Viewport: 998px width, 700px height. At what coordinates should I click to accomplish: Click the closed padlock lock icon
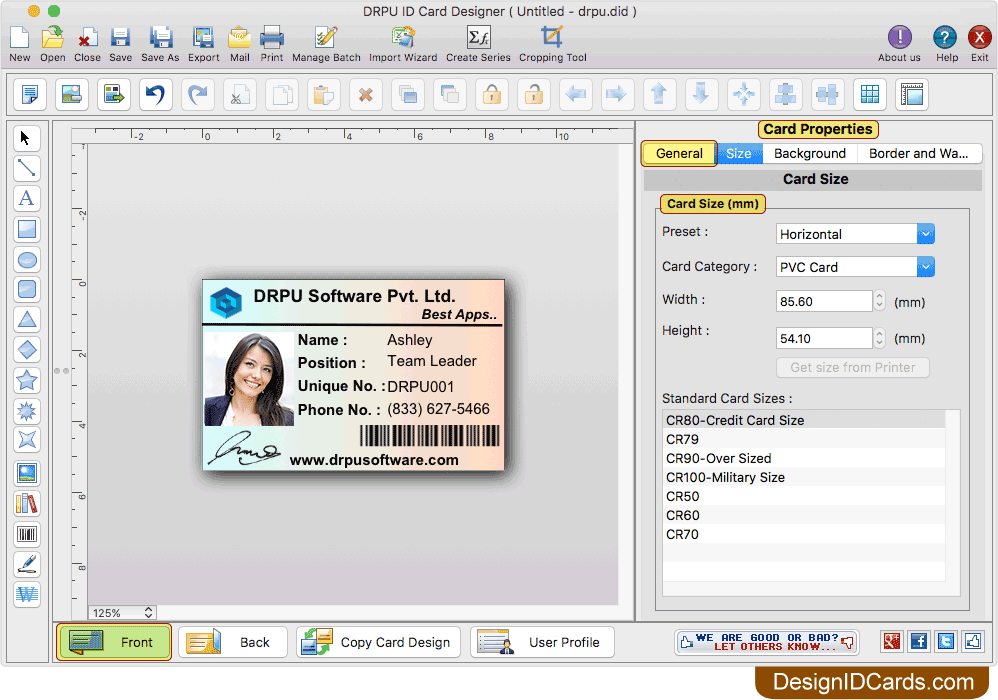pyautogui.click(x=492, y=95)
